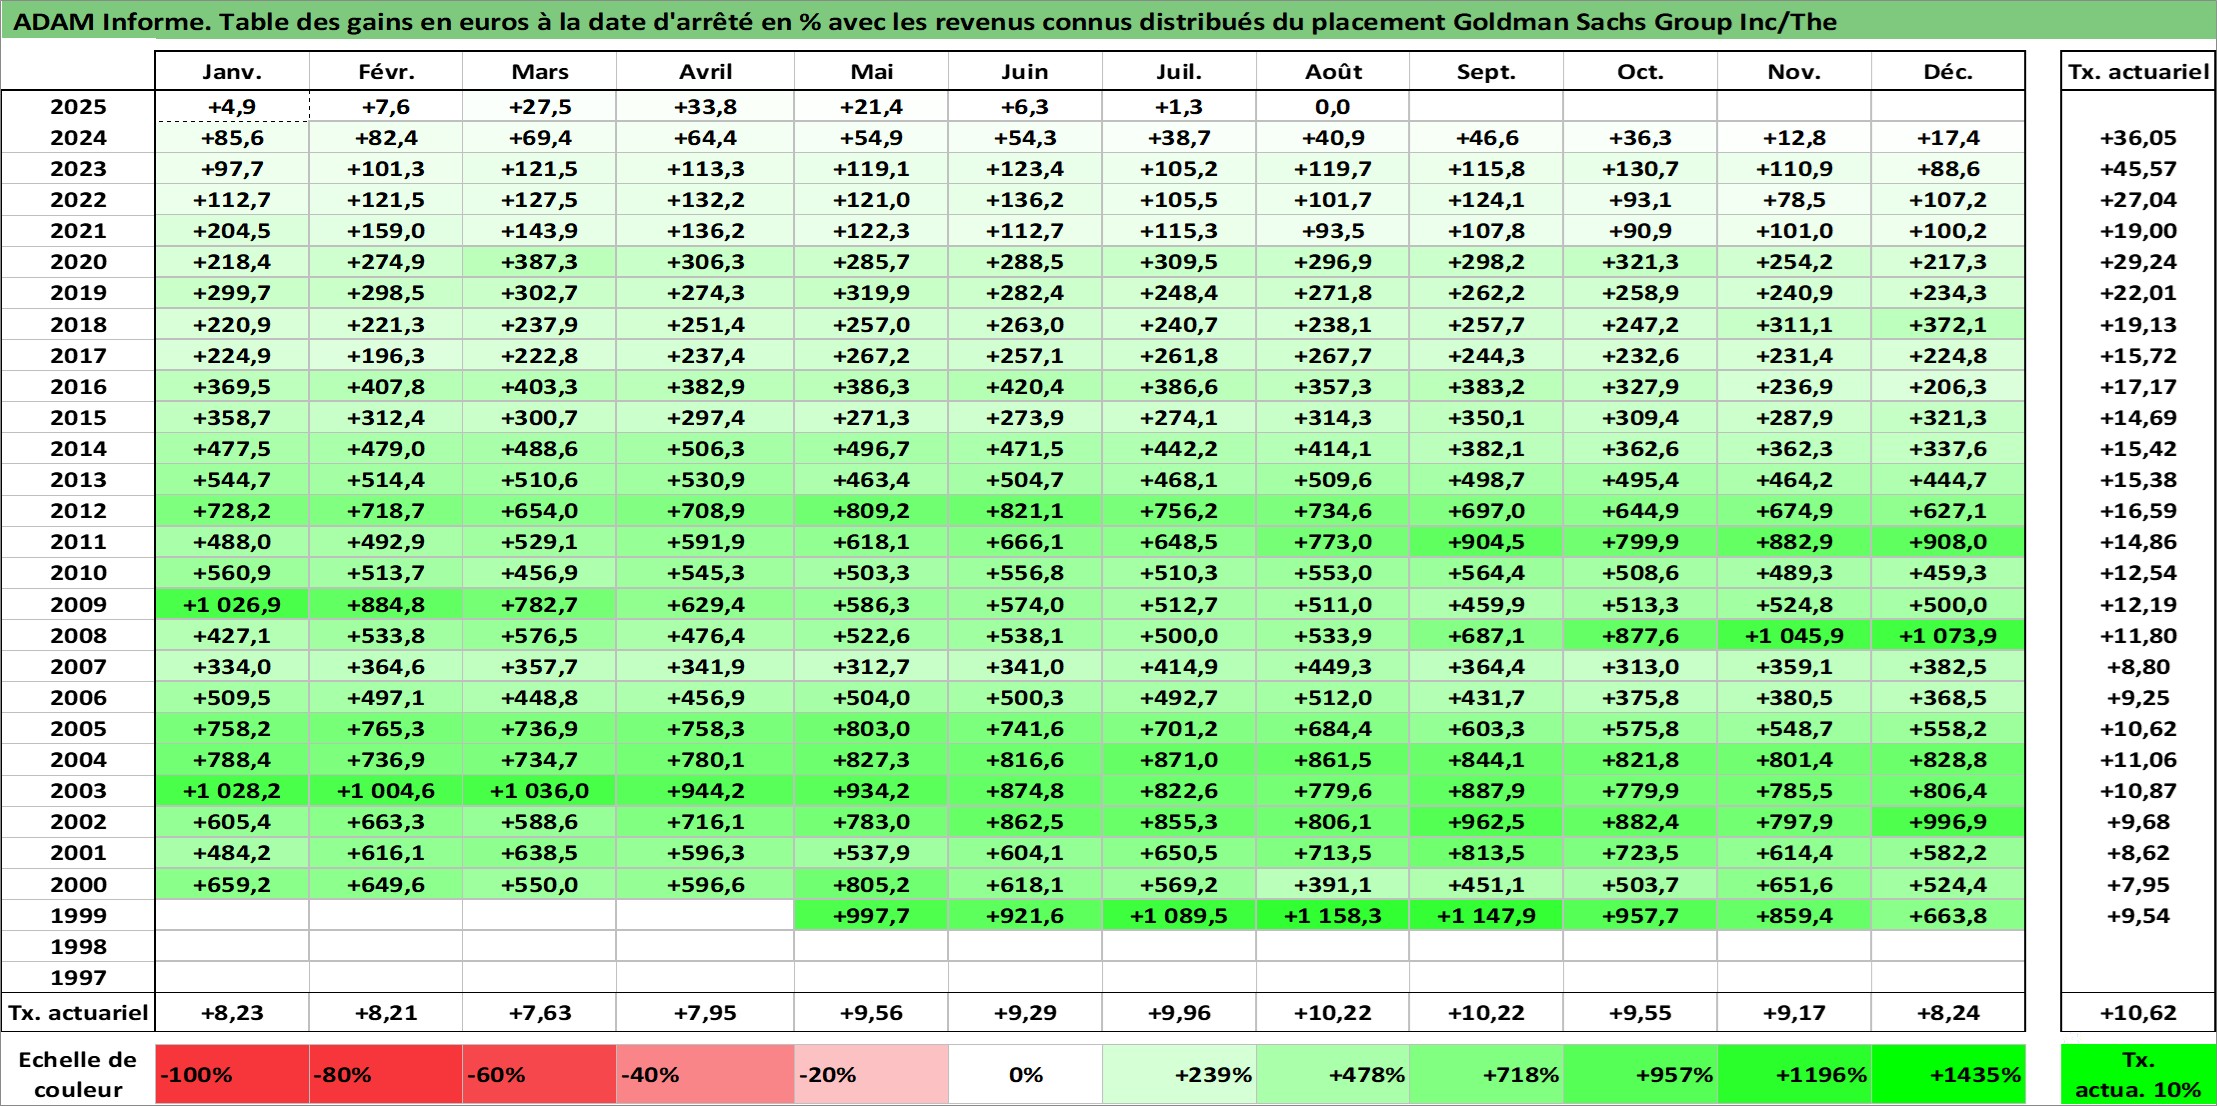Select the 'Août' column header
This screenshot has height=1106, width=2217.
click(1333, 72)
